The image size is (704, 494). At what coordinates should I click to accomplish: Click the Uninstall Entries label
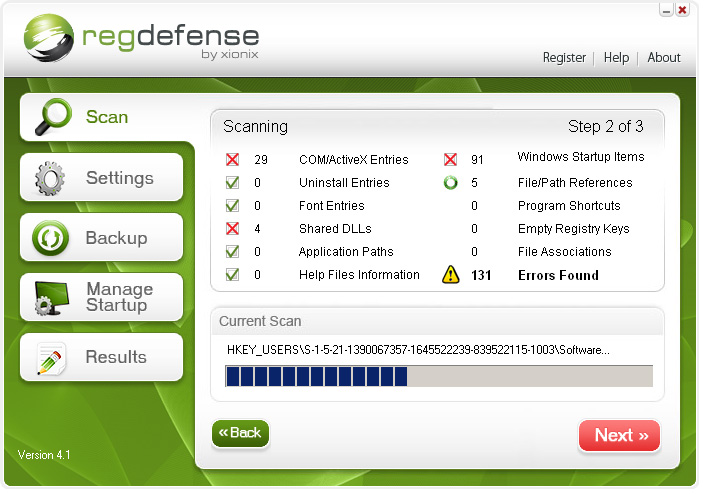coord(344,183)
